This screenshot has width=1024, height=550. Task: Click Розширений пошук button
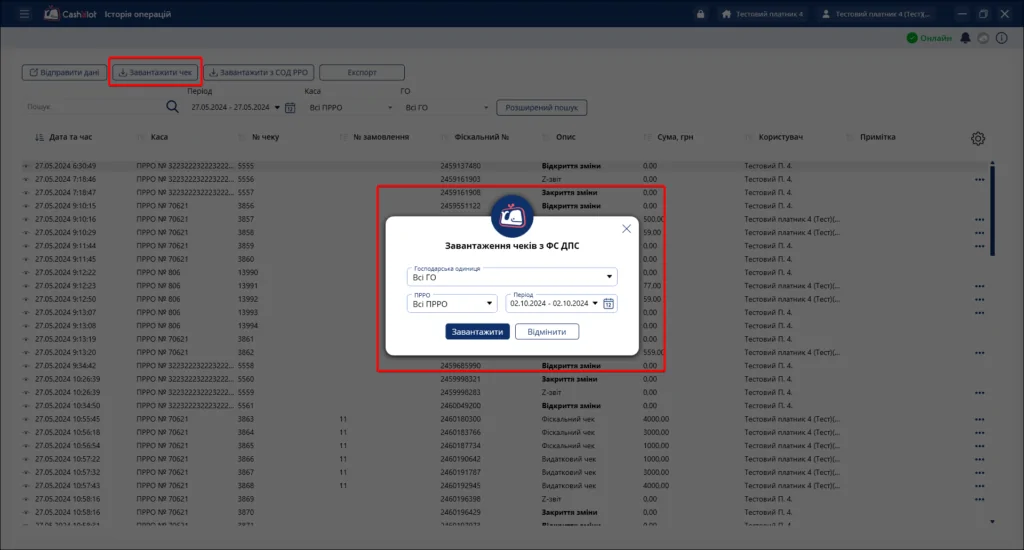click(541, 107)
